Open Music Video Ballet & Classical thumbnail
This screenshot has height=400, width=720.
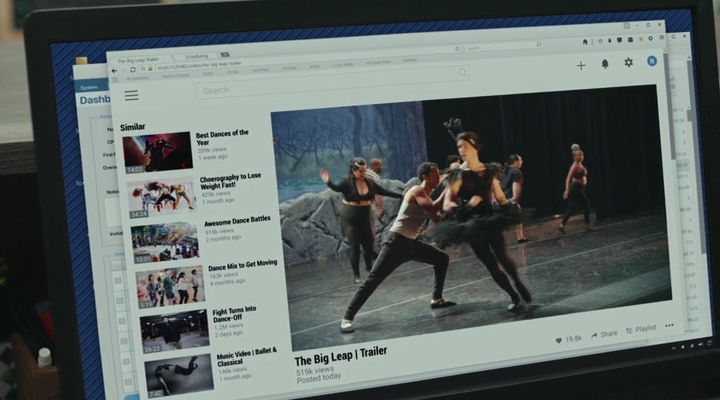[x=179, y=375]
